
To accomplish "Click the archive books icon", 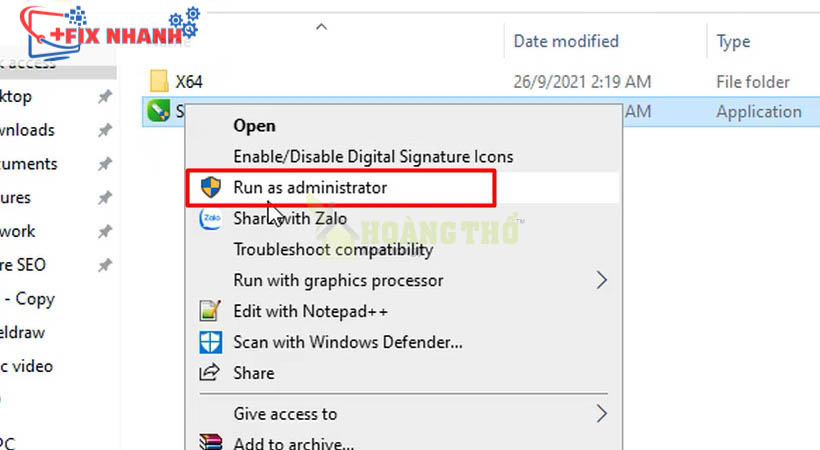I will pyautogui.click(x=211, y=441).
